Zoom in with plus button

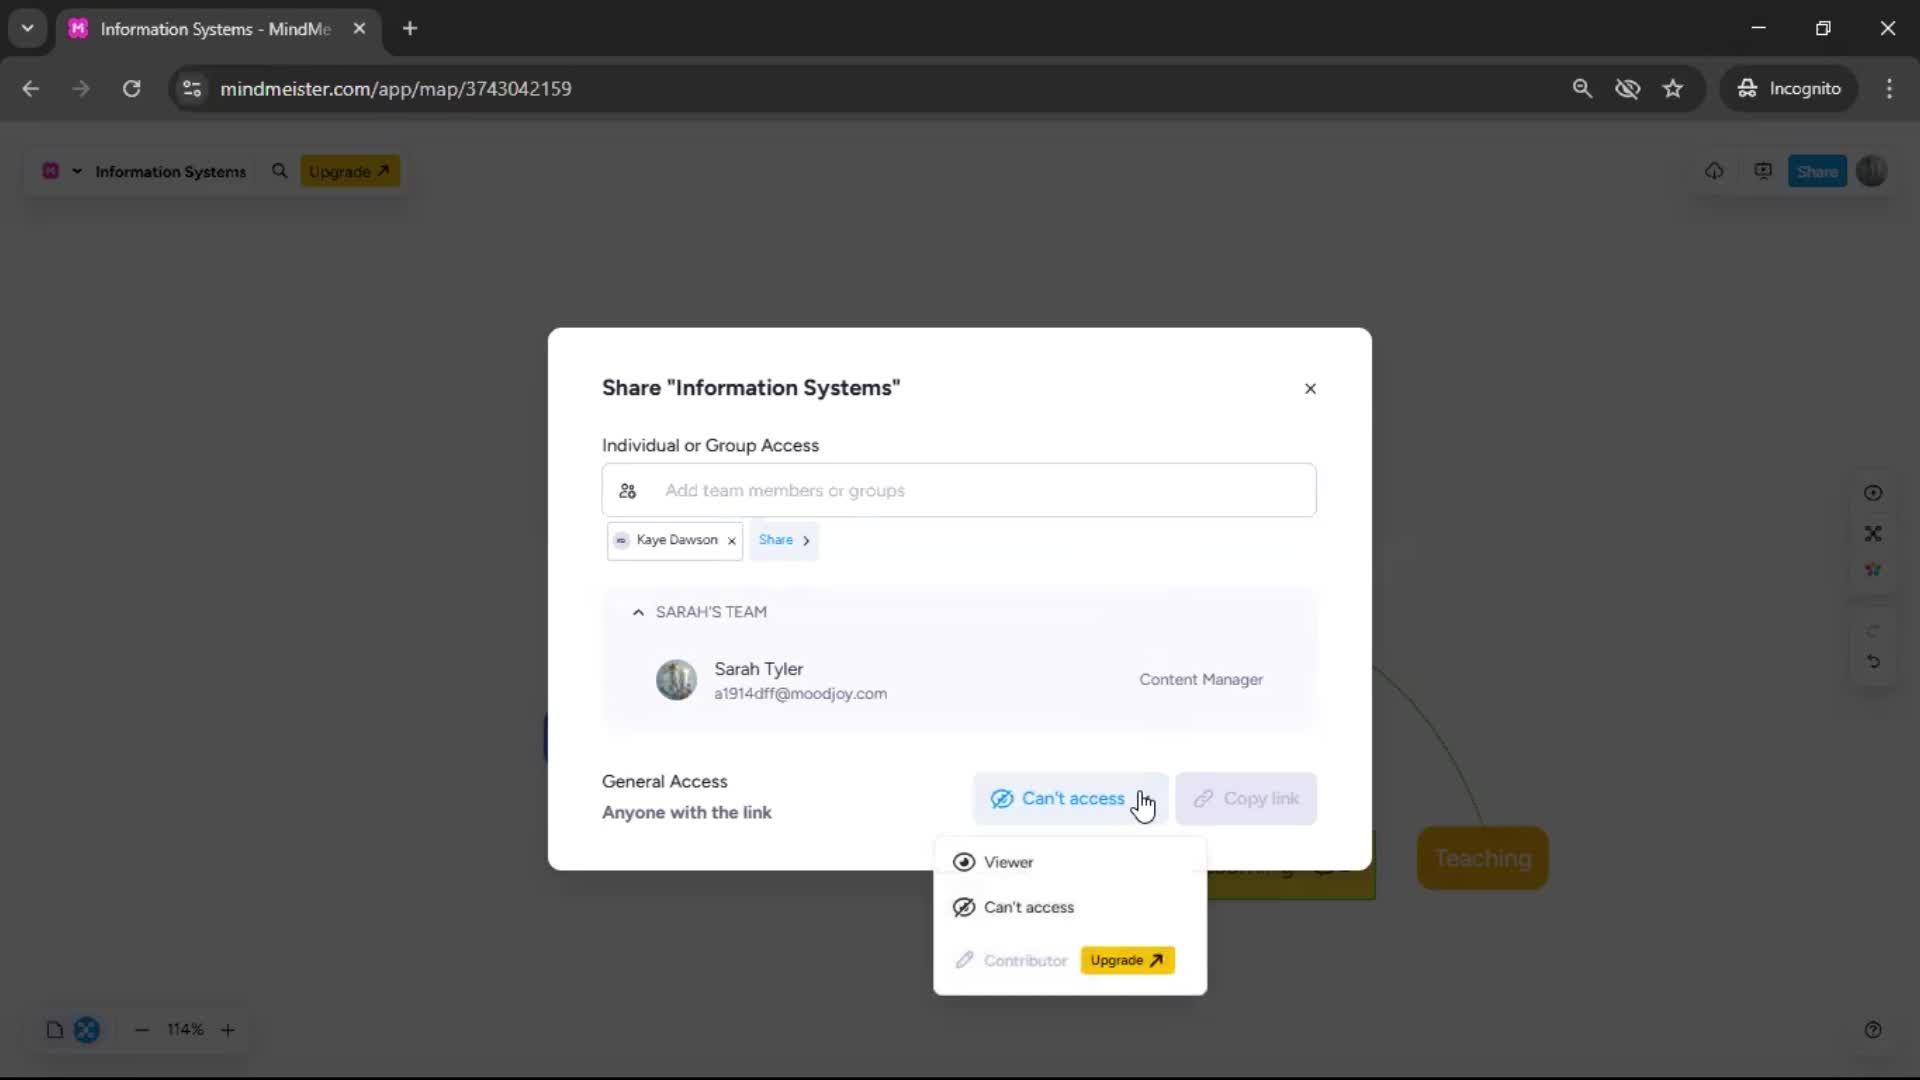point(228,1030)
